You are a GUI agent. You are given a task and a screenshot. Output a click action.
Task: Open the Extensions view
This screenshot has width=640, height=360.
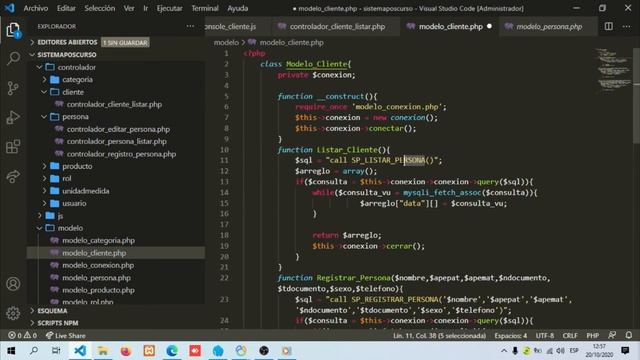point(13,147)
